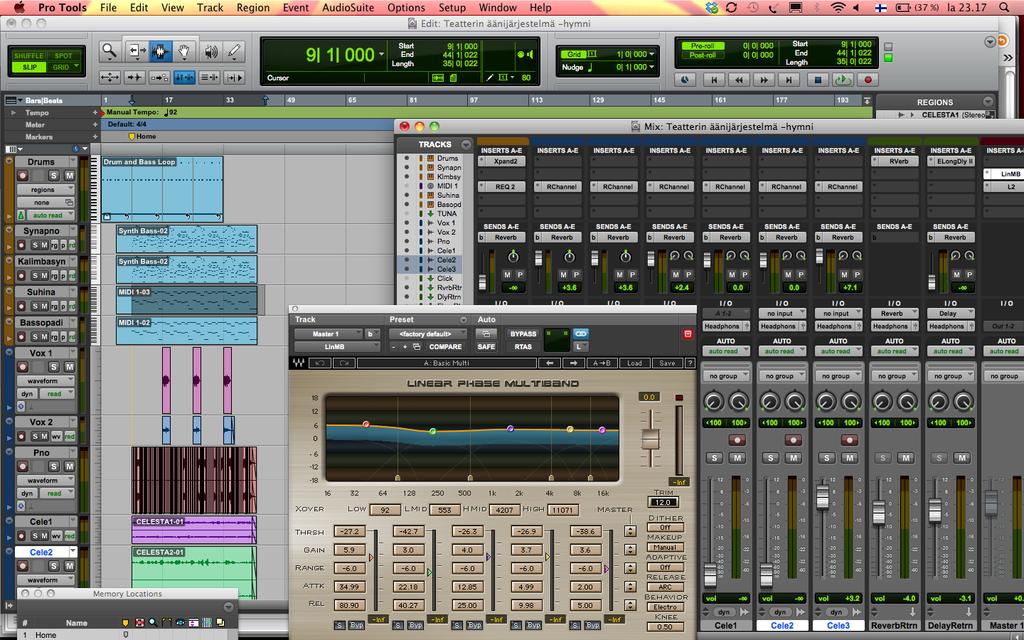Toggle Tab to Transients button

135,78
